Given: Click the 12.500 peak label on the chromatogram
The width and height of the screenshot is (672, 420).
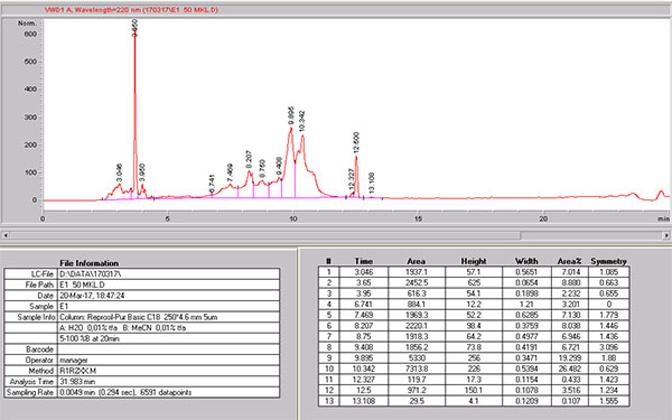Looking at the screenshot, I should tap(357, 143).
